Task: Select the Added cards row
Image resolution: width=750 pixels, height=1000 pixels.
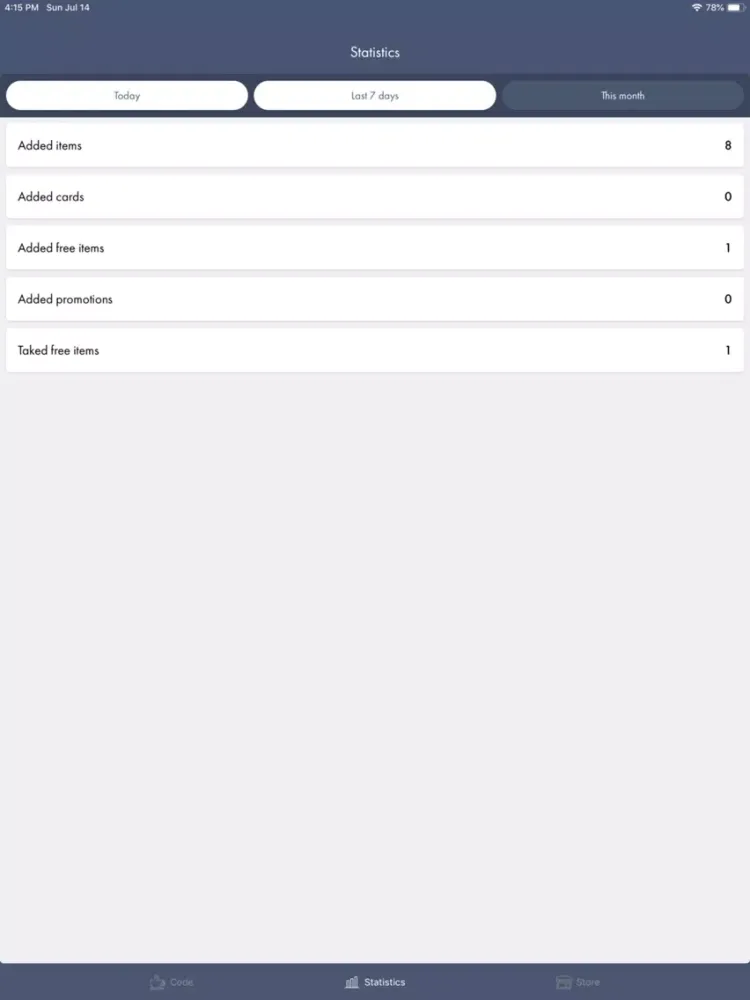Action: (x=375, y=196)
